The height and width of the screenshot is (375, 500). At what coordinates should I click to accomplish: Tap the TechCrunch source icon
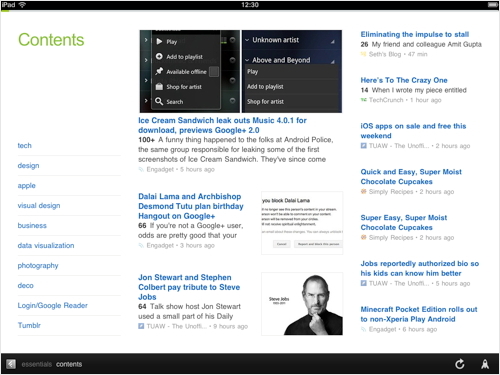363,100
